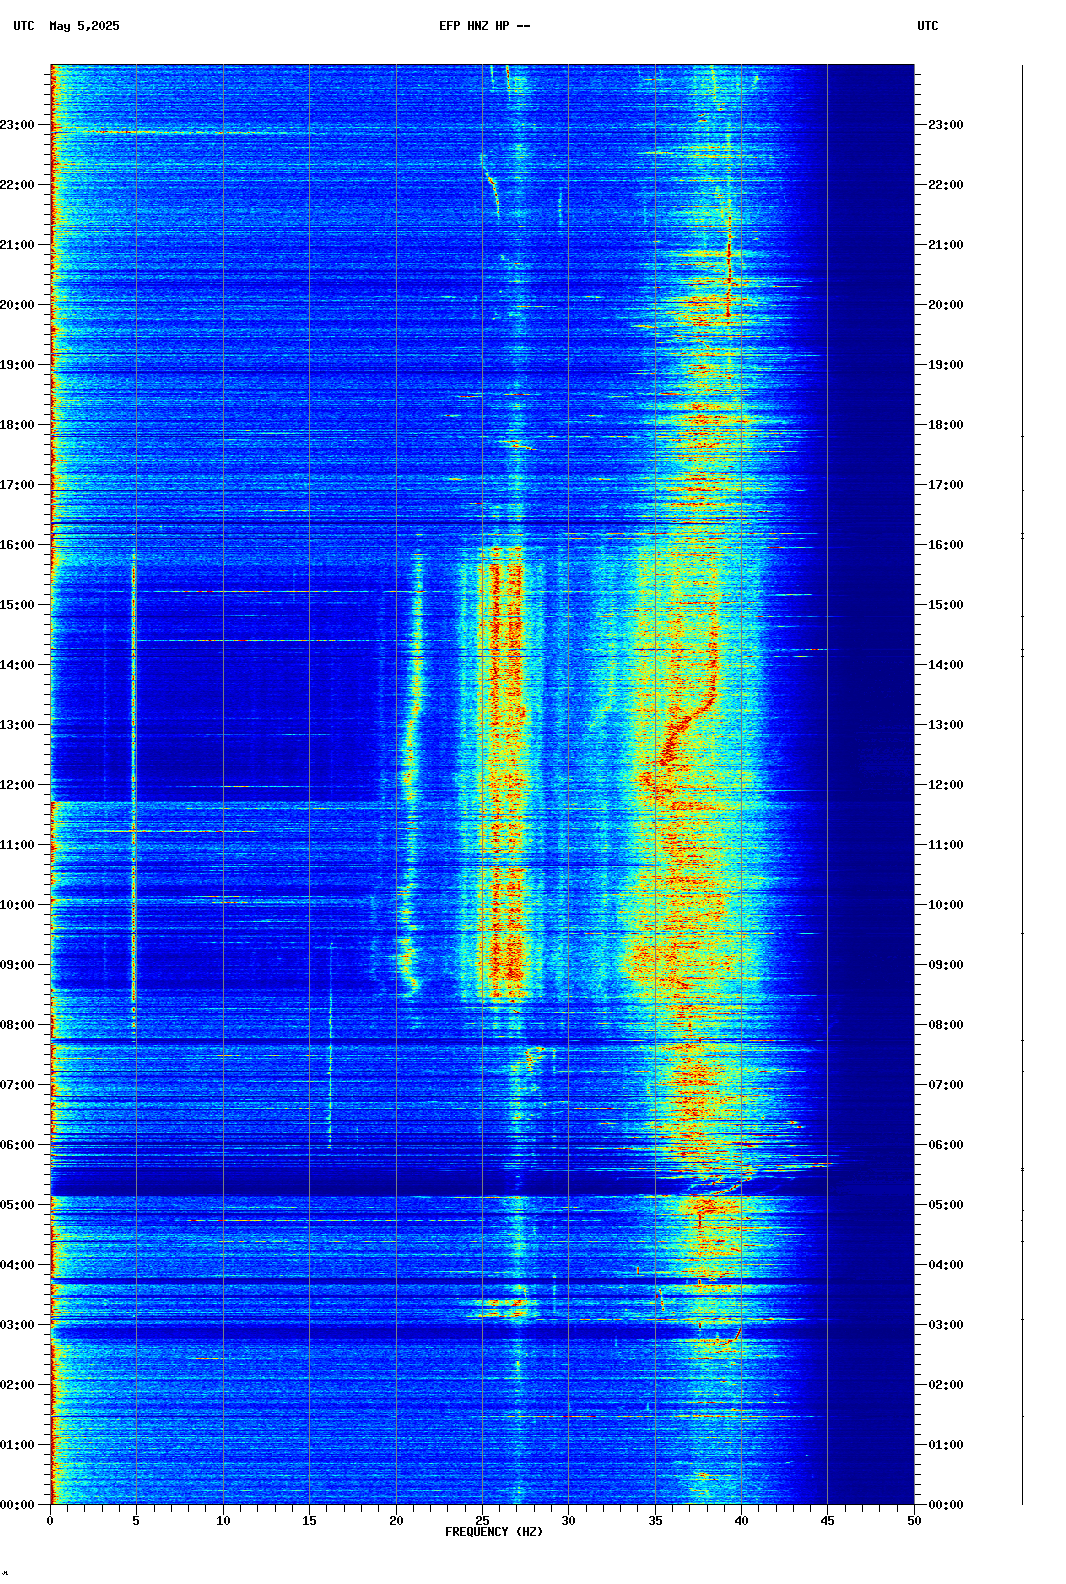Pick 20:00 on the right time axis
The width and height of the screenshot is (1066, 1584).
point(946,305)
